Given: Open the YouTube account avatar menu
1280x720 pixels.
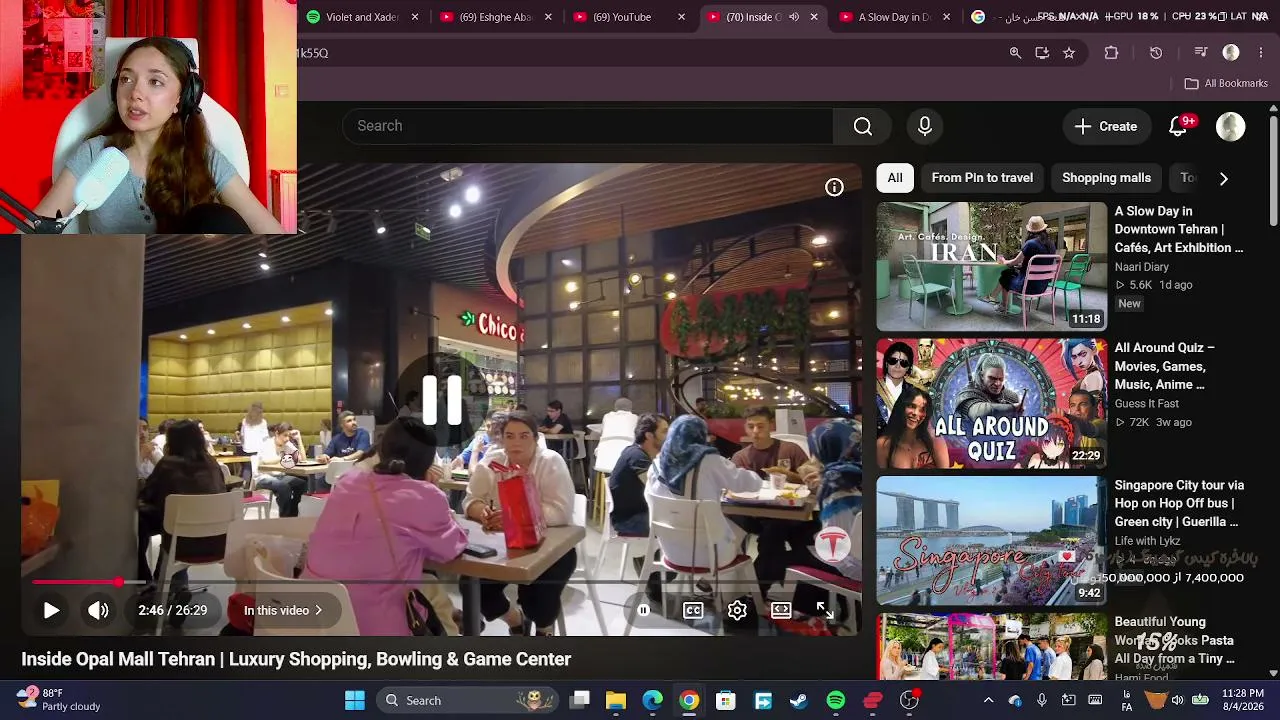Looking at the screenshot, I should (x=1231, y=126).
